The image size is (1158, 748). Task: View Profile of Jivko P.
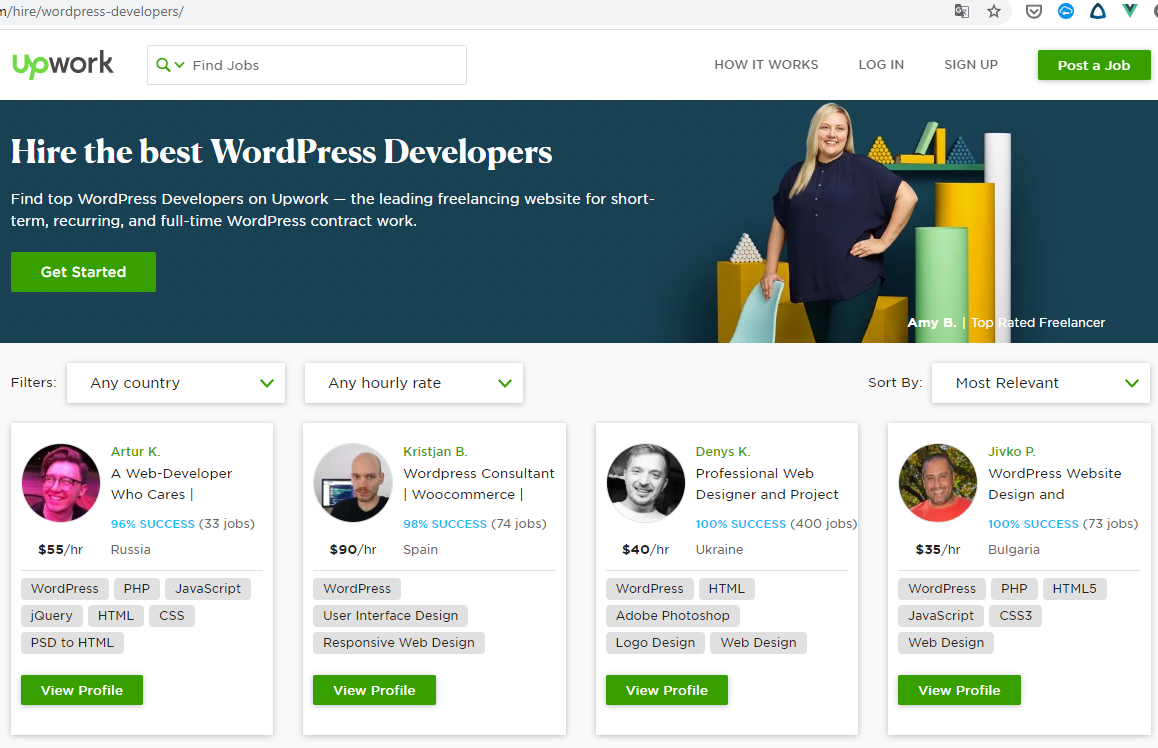click(x=959, y=690)
